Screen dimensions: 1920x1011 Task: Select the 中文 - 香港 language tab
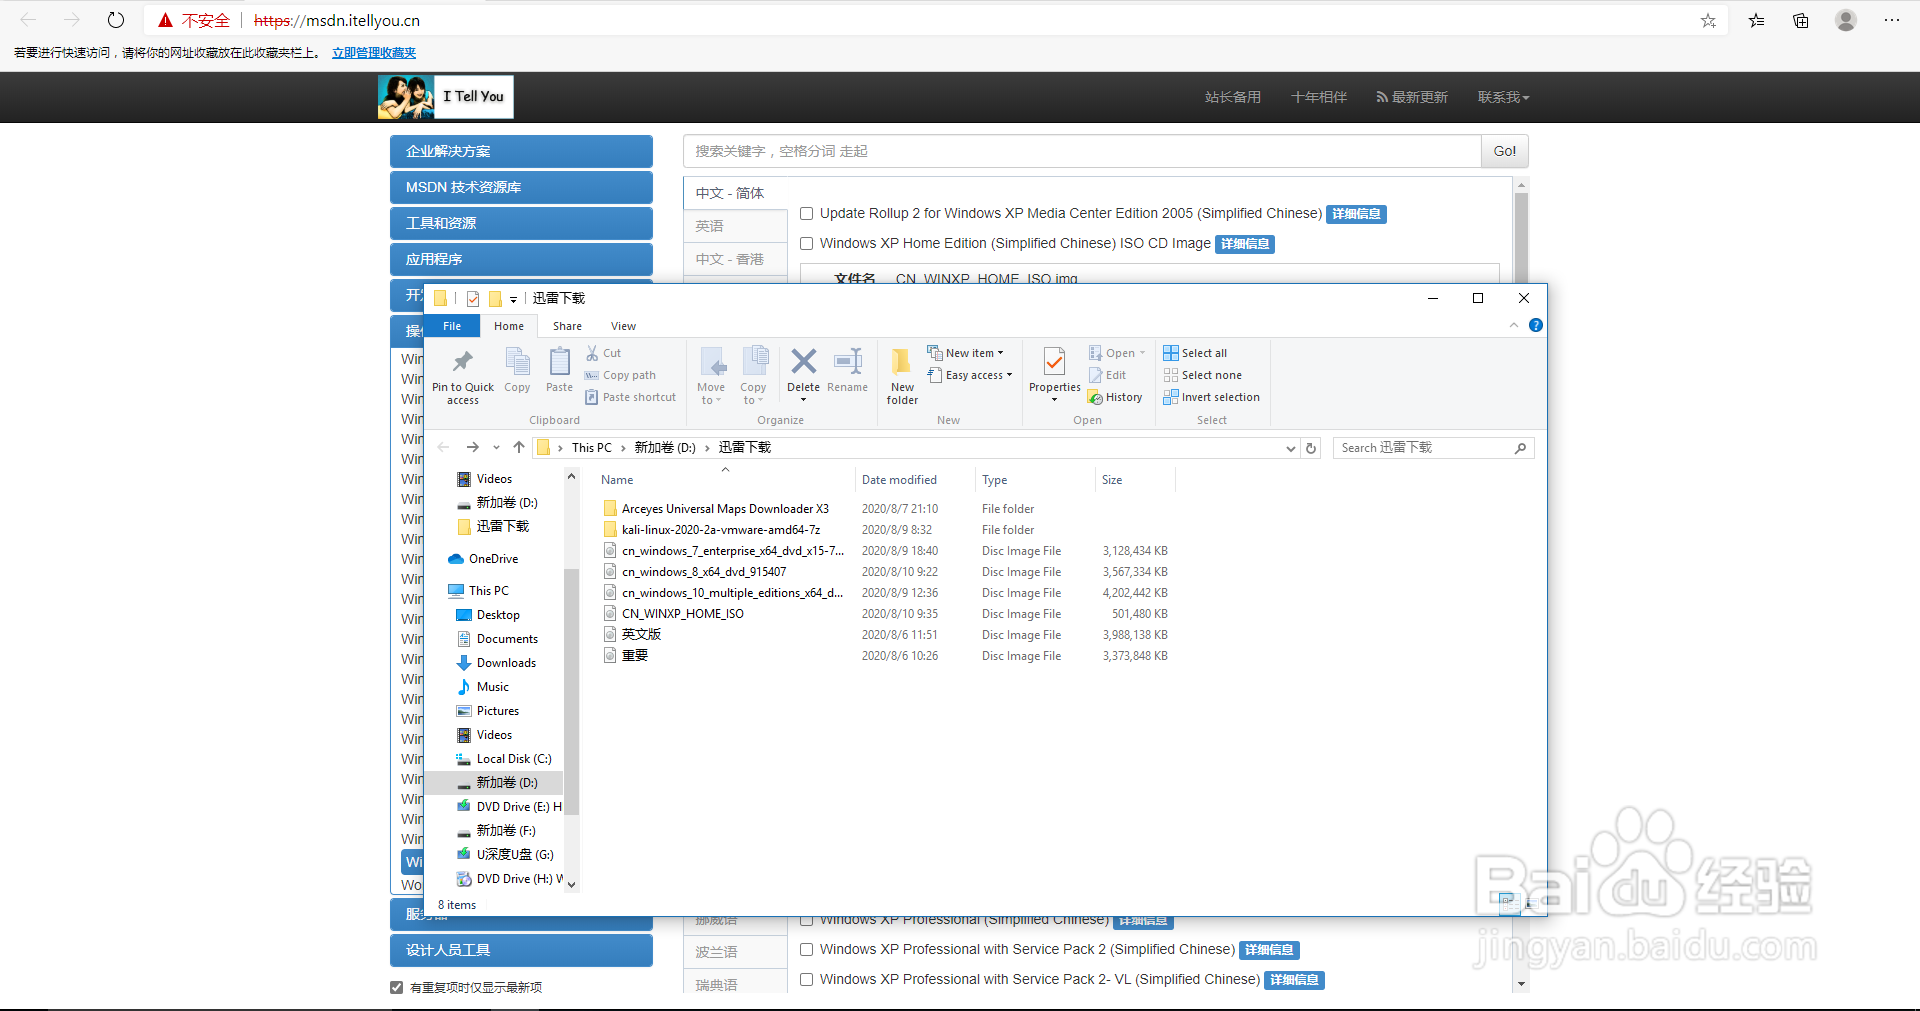(x=736, y=259)
